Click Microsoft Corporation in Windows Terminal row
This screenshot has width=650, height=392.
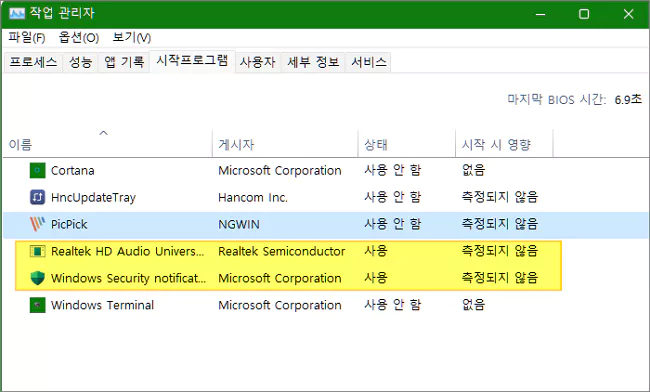point(280,305)
